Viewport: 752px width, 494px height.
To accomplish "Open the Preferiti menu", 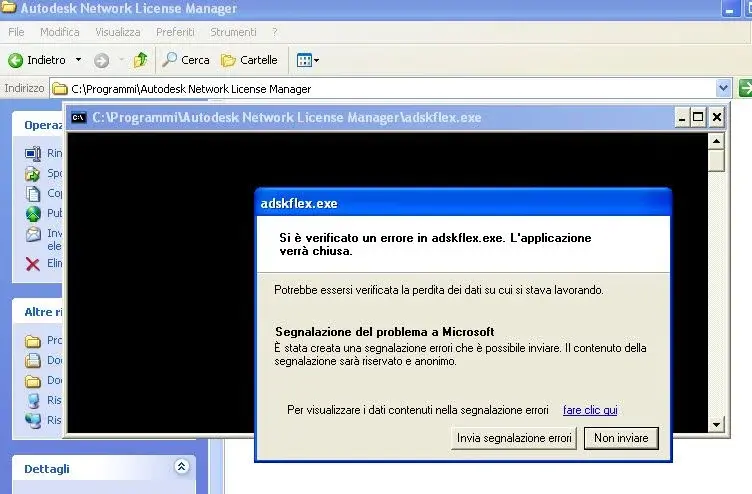I will click(175, 32).
